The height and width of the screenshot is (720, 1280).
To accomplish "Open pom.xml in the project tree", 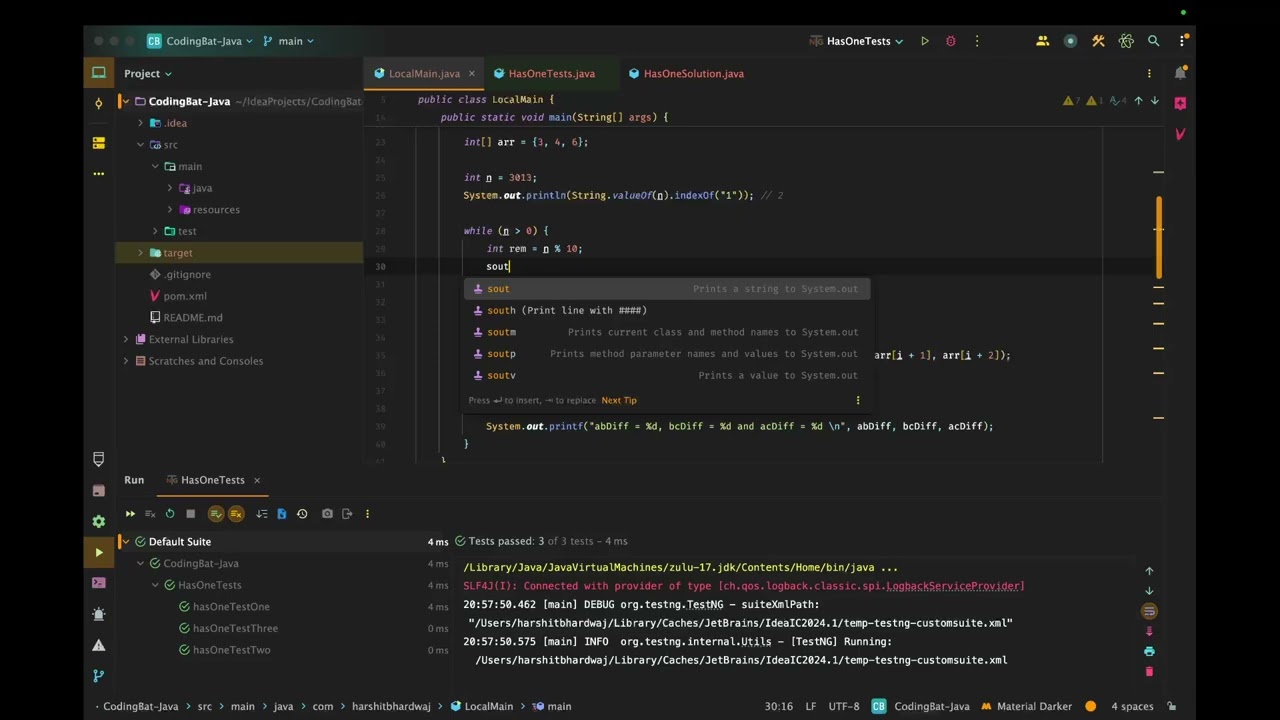I will coord(185,296).
